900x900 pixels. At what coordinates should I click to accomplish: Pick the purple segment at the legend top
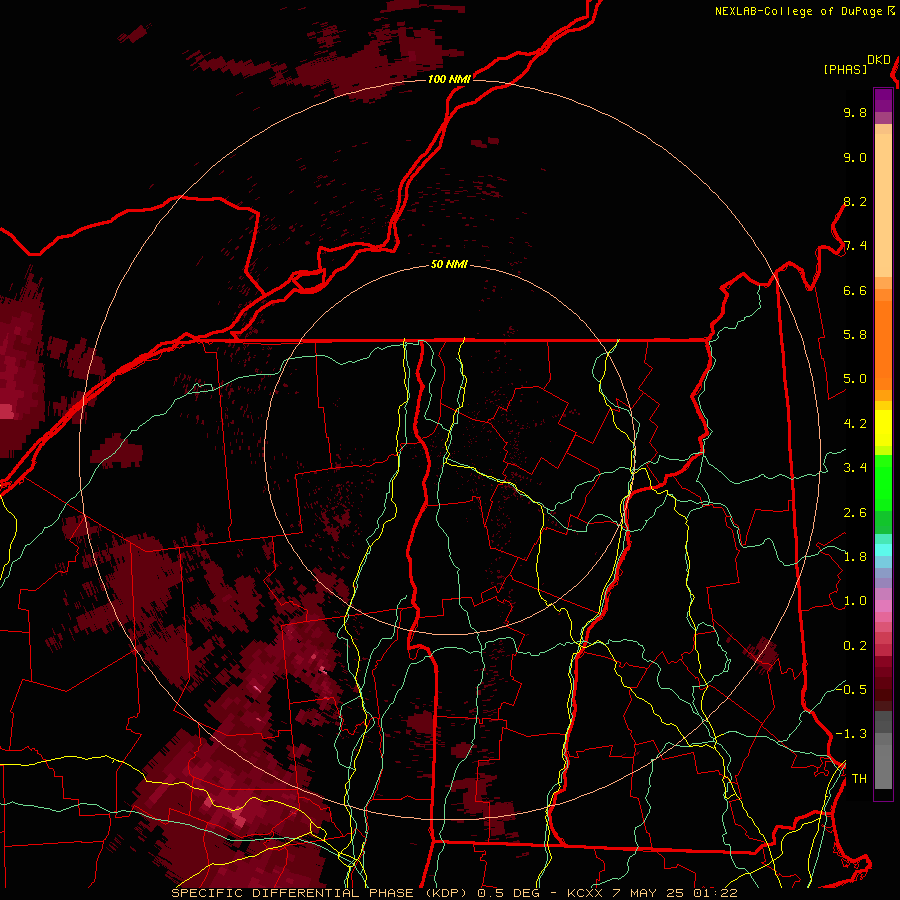click(883, 100)
